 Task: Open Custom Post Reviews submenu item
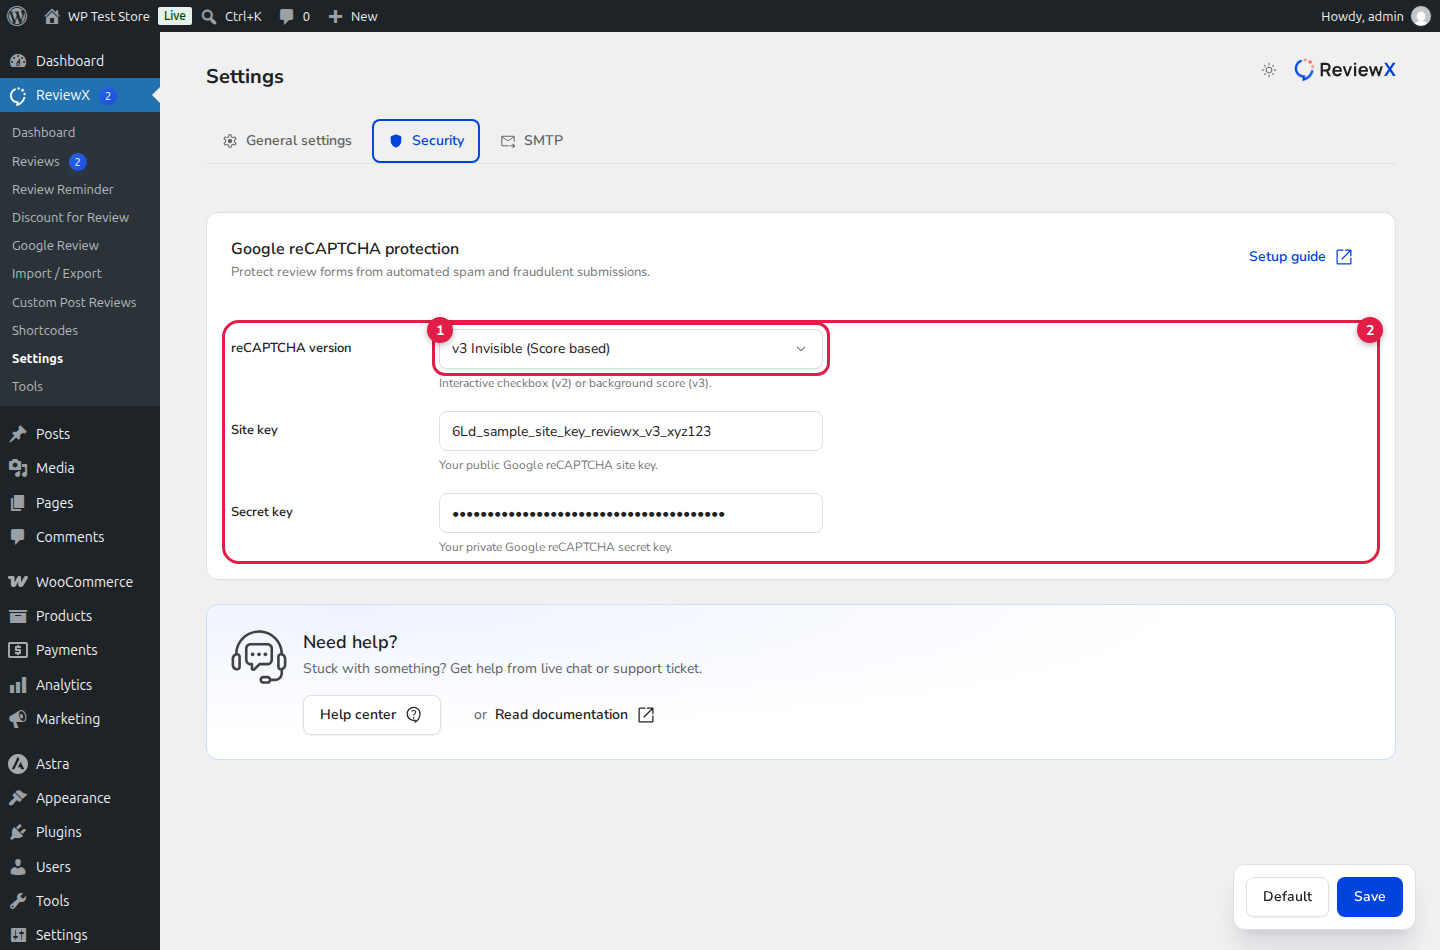click(74, 303)
